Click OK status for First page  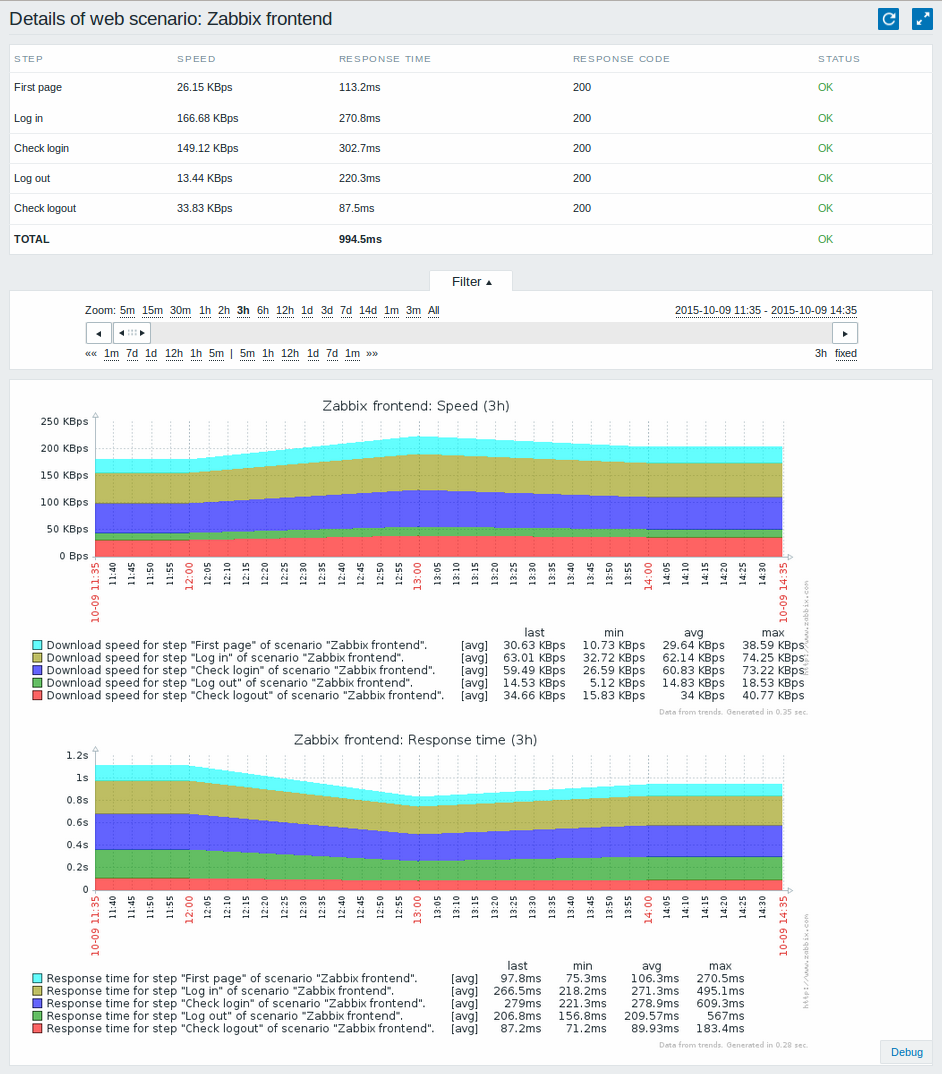[x=826, y=87]
